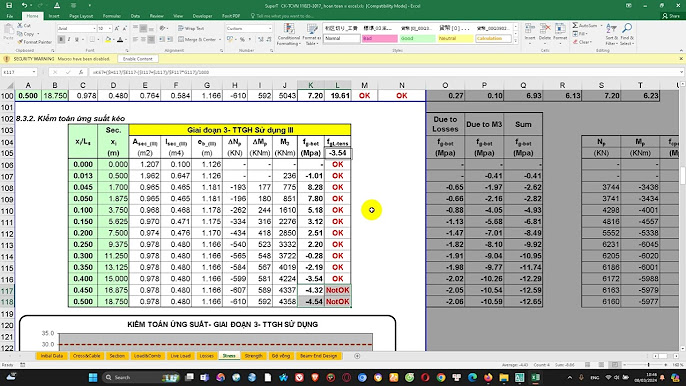Open the Clear eraser menu
The width and height of the screenshot is (686, 386).
[583, 42]
